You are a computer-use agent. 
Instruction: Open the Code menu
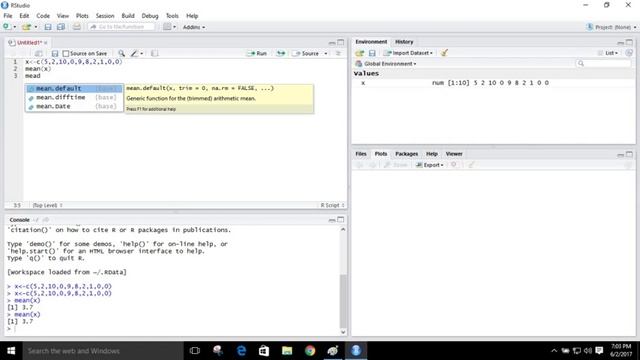(43, 16)
